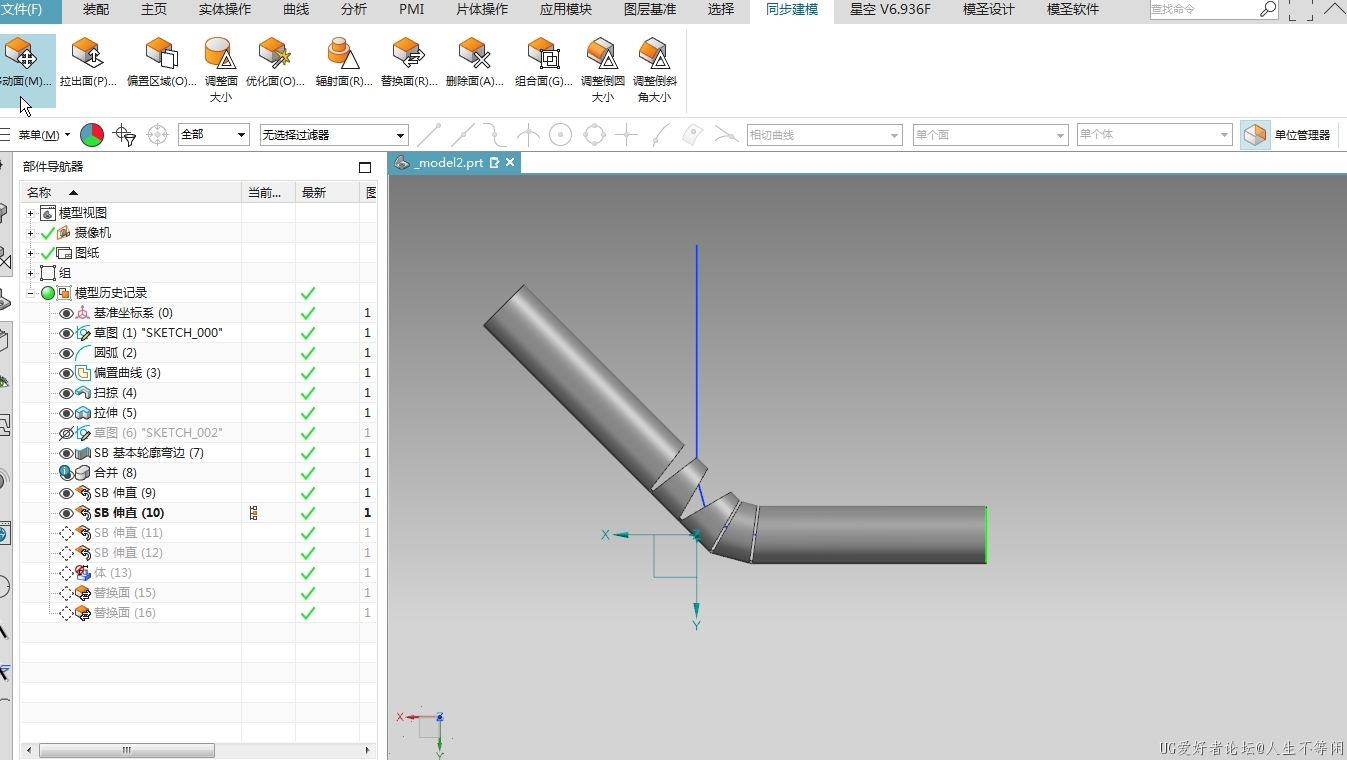Select the 替换面 (16) feature row
This screenshot has height=760, width=1347.
[x=198, y=613]
